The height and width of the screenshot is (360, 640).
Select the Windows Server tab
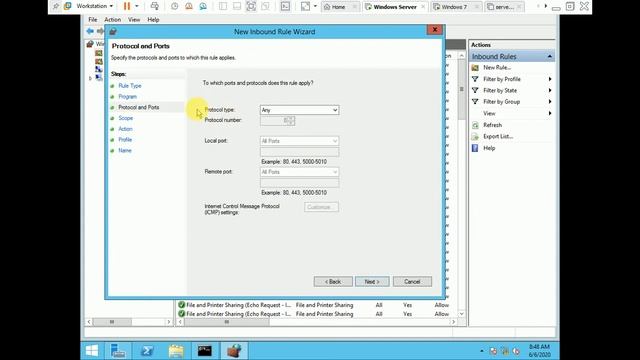point(395,7)
